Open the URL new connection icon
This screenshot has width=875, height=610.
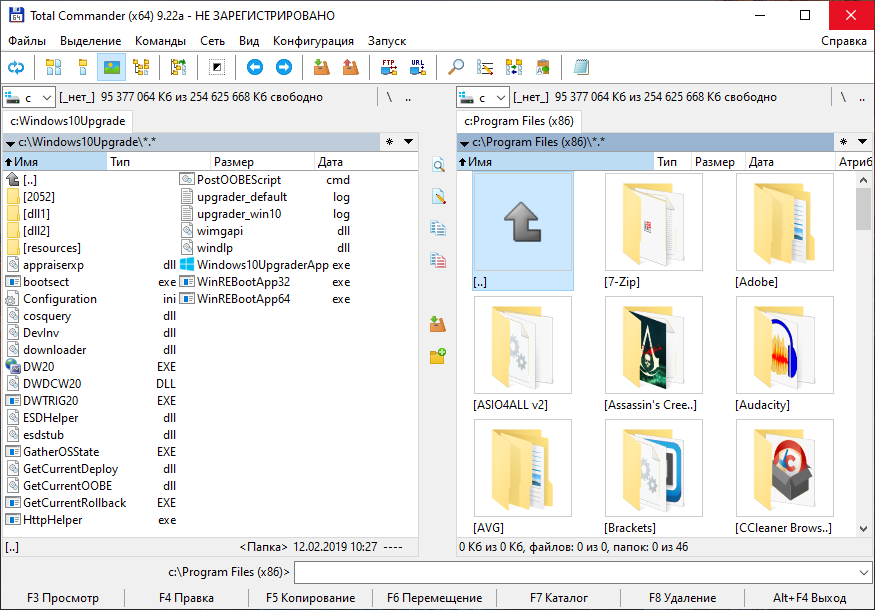(417, 68)
